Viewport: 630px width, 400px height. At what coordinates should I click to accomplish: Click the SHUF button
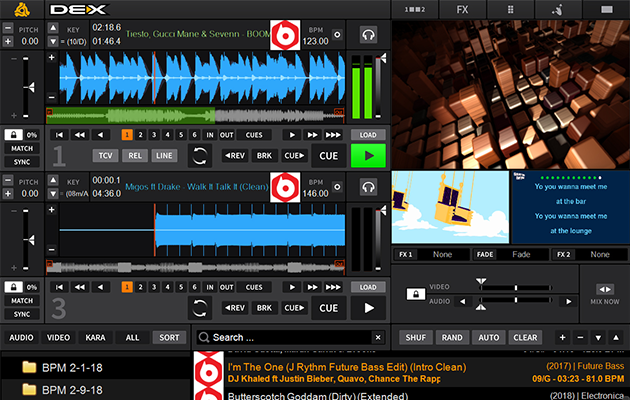tap(415, 338)
